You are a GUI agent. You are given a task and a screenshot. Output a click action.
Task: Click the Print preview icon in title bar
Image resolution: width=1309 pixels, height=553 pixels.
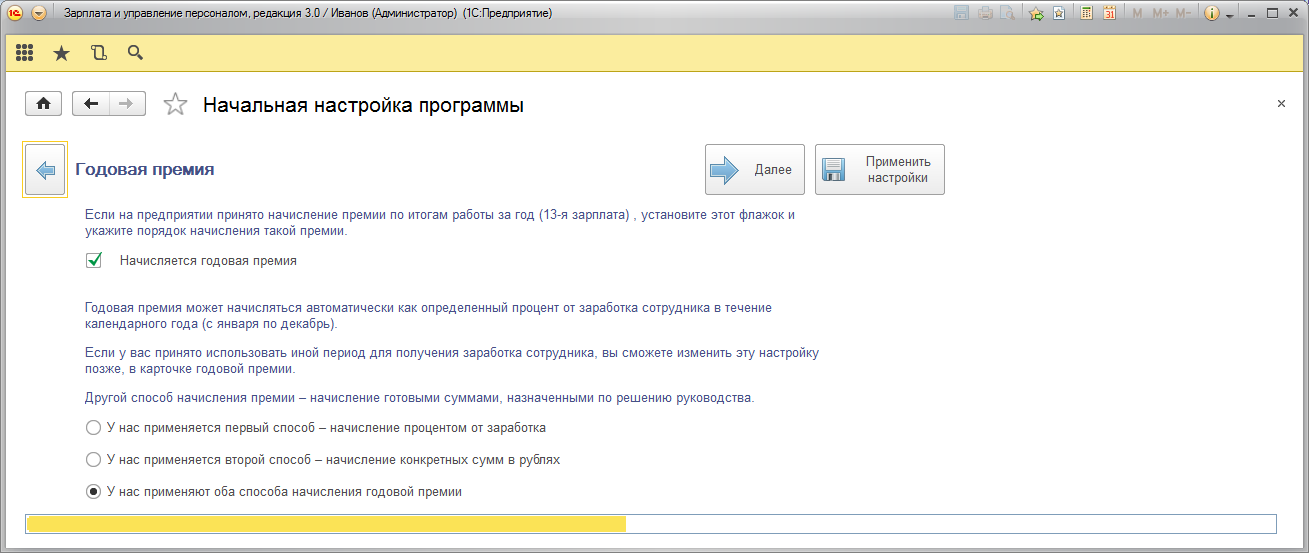[x=1007, y=14]
